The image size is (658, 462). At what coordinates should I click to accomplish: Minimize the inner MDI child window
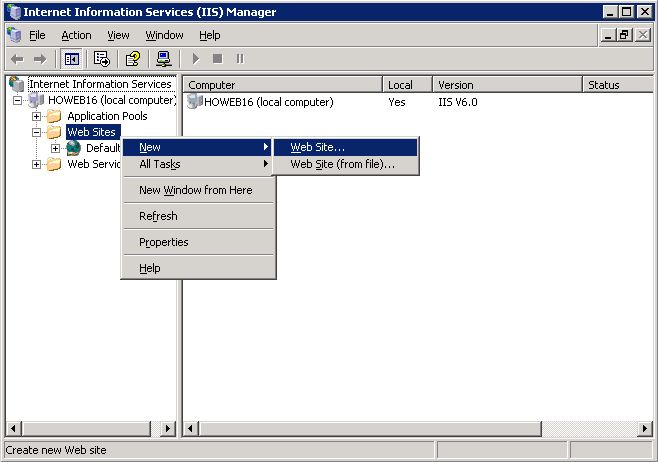pos(608,35)
